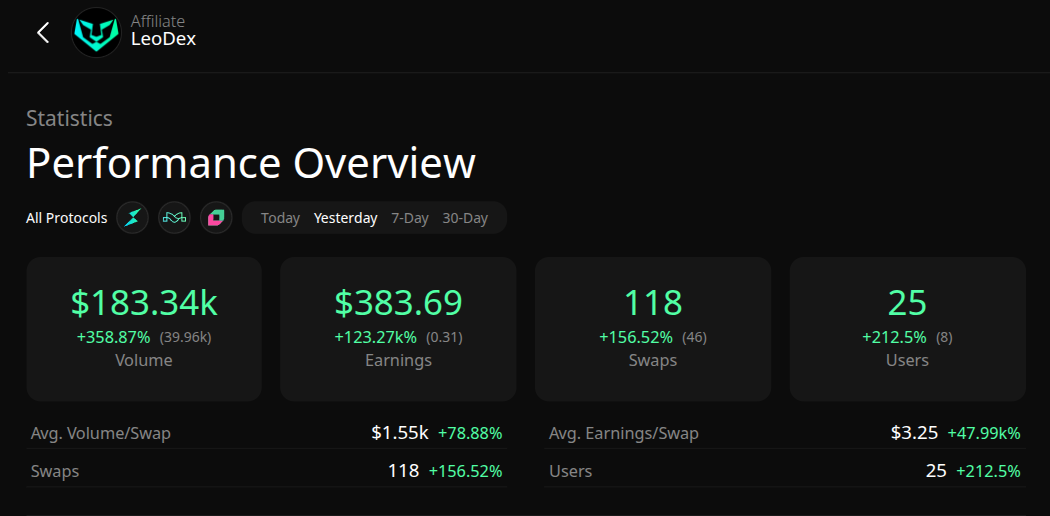Filter by Maya Protocol wave icon

pyautogui.click(x=174, y=218)
